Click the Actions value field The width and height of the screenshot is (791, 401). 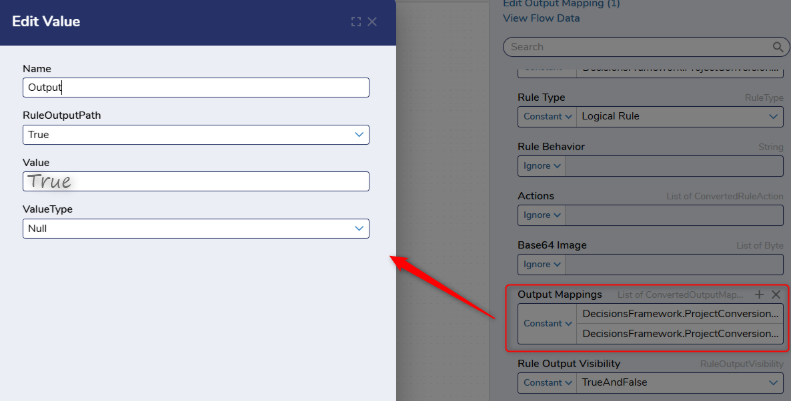click(674, 215)
